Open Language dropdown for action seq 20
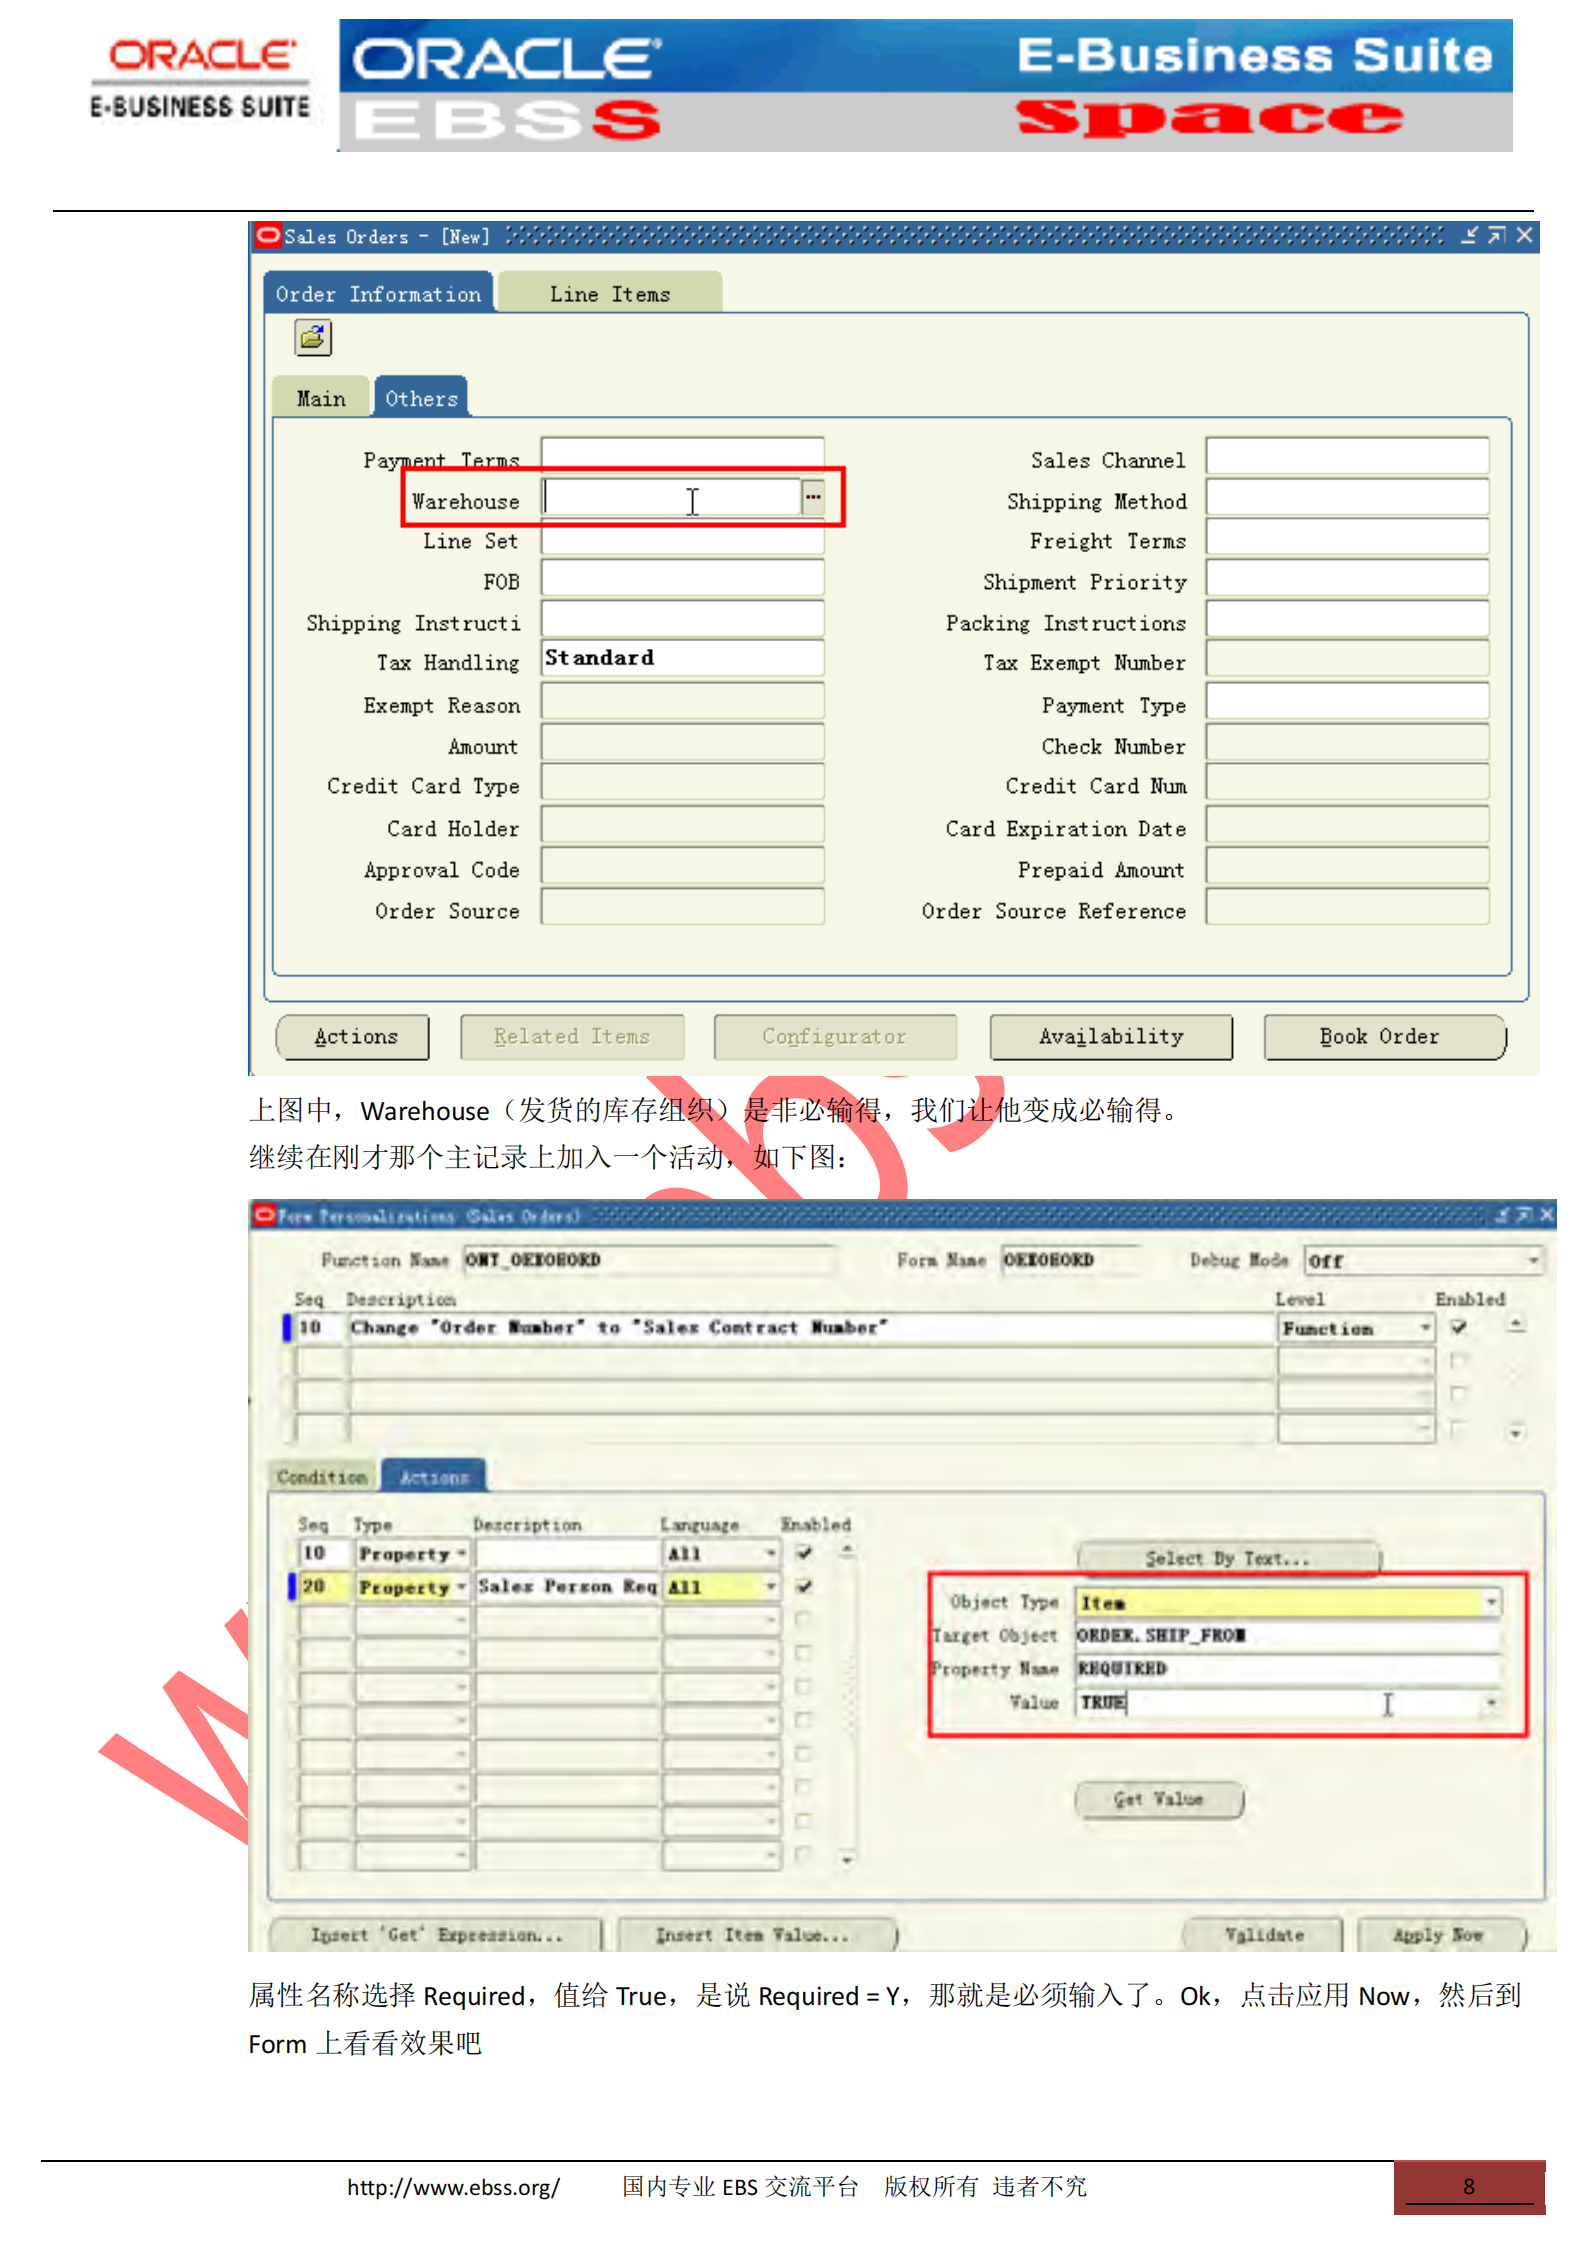Image resolution: width=1586 pixels, height=2244 pixels. tap(771, 1586)
